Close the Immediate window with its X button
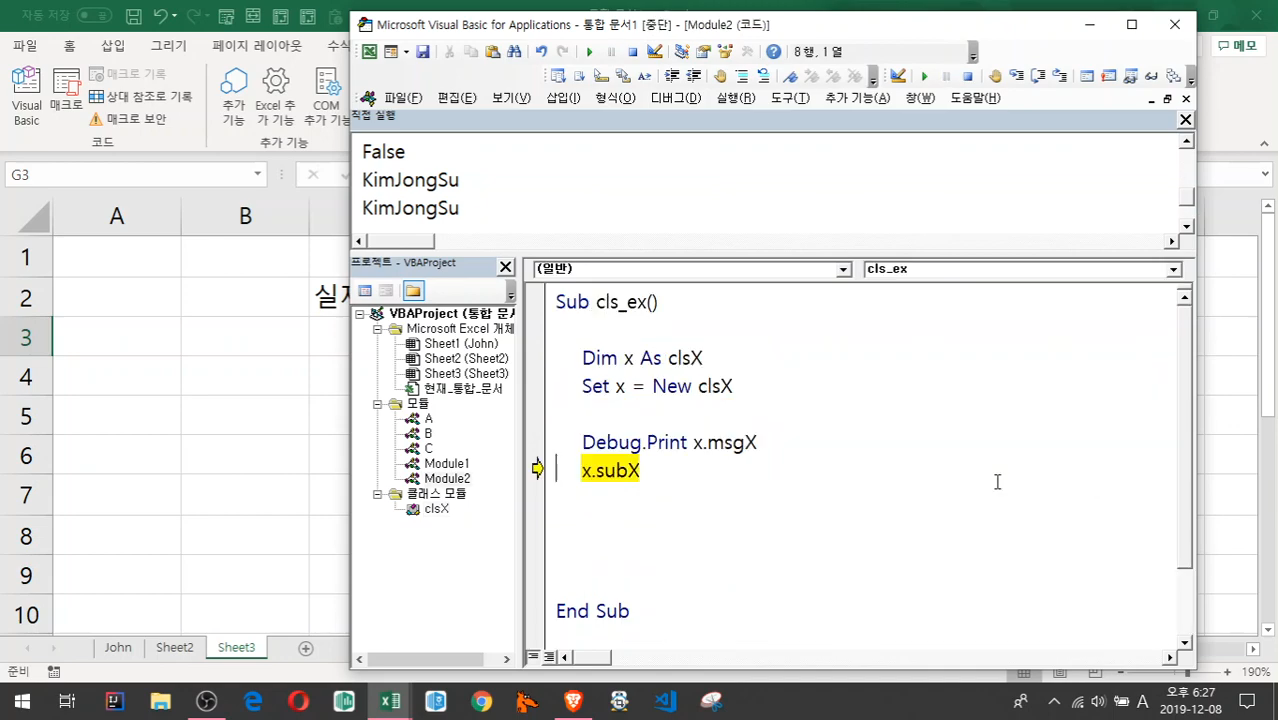This screenshot has width=1278, height=720. [1185, 119]
